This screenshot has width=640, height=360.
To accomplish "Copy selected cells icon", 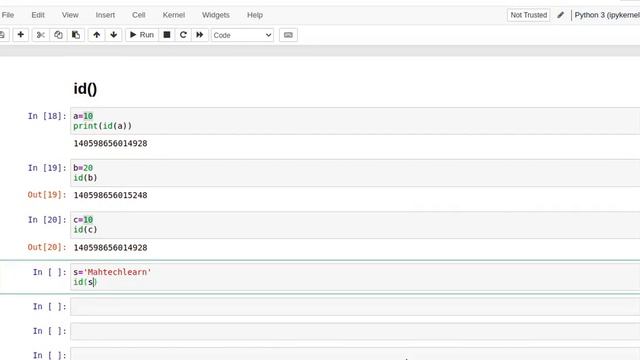I will (x=58, y=35).
